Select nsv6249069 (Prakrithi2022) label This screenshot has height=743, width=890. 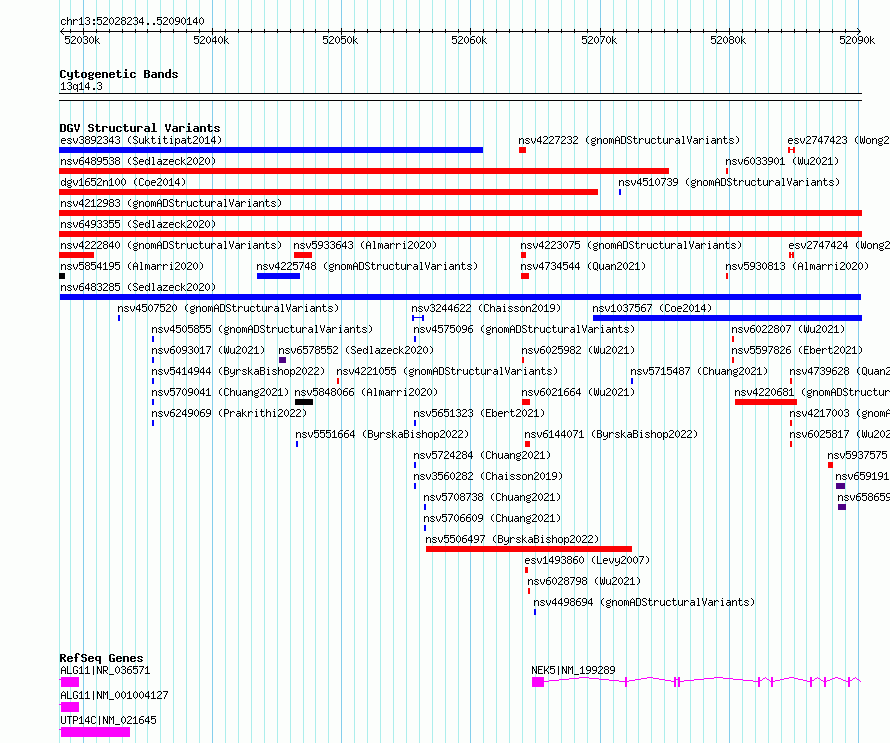(229, 413)
